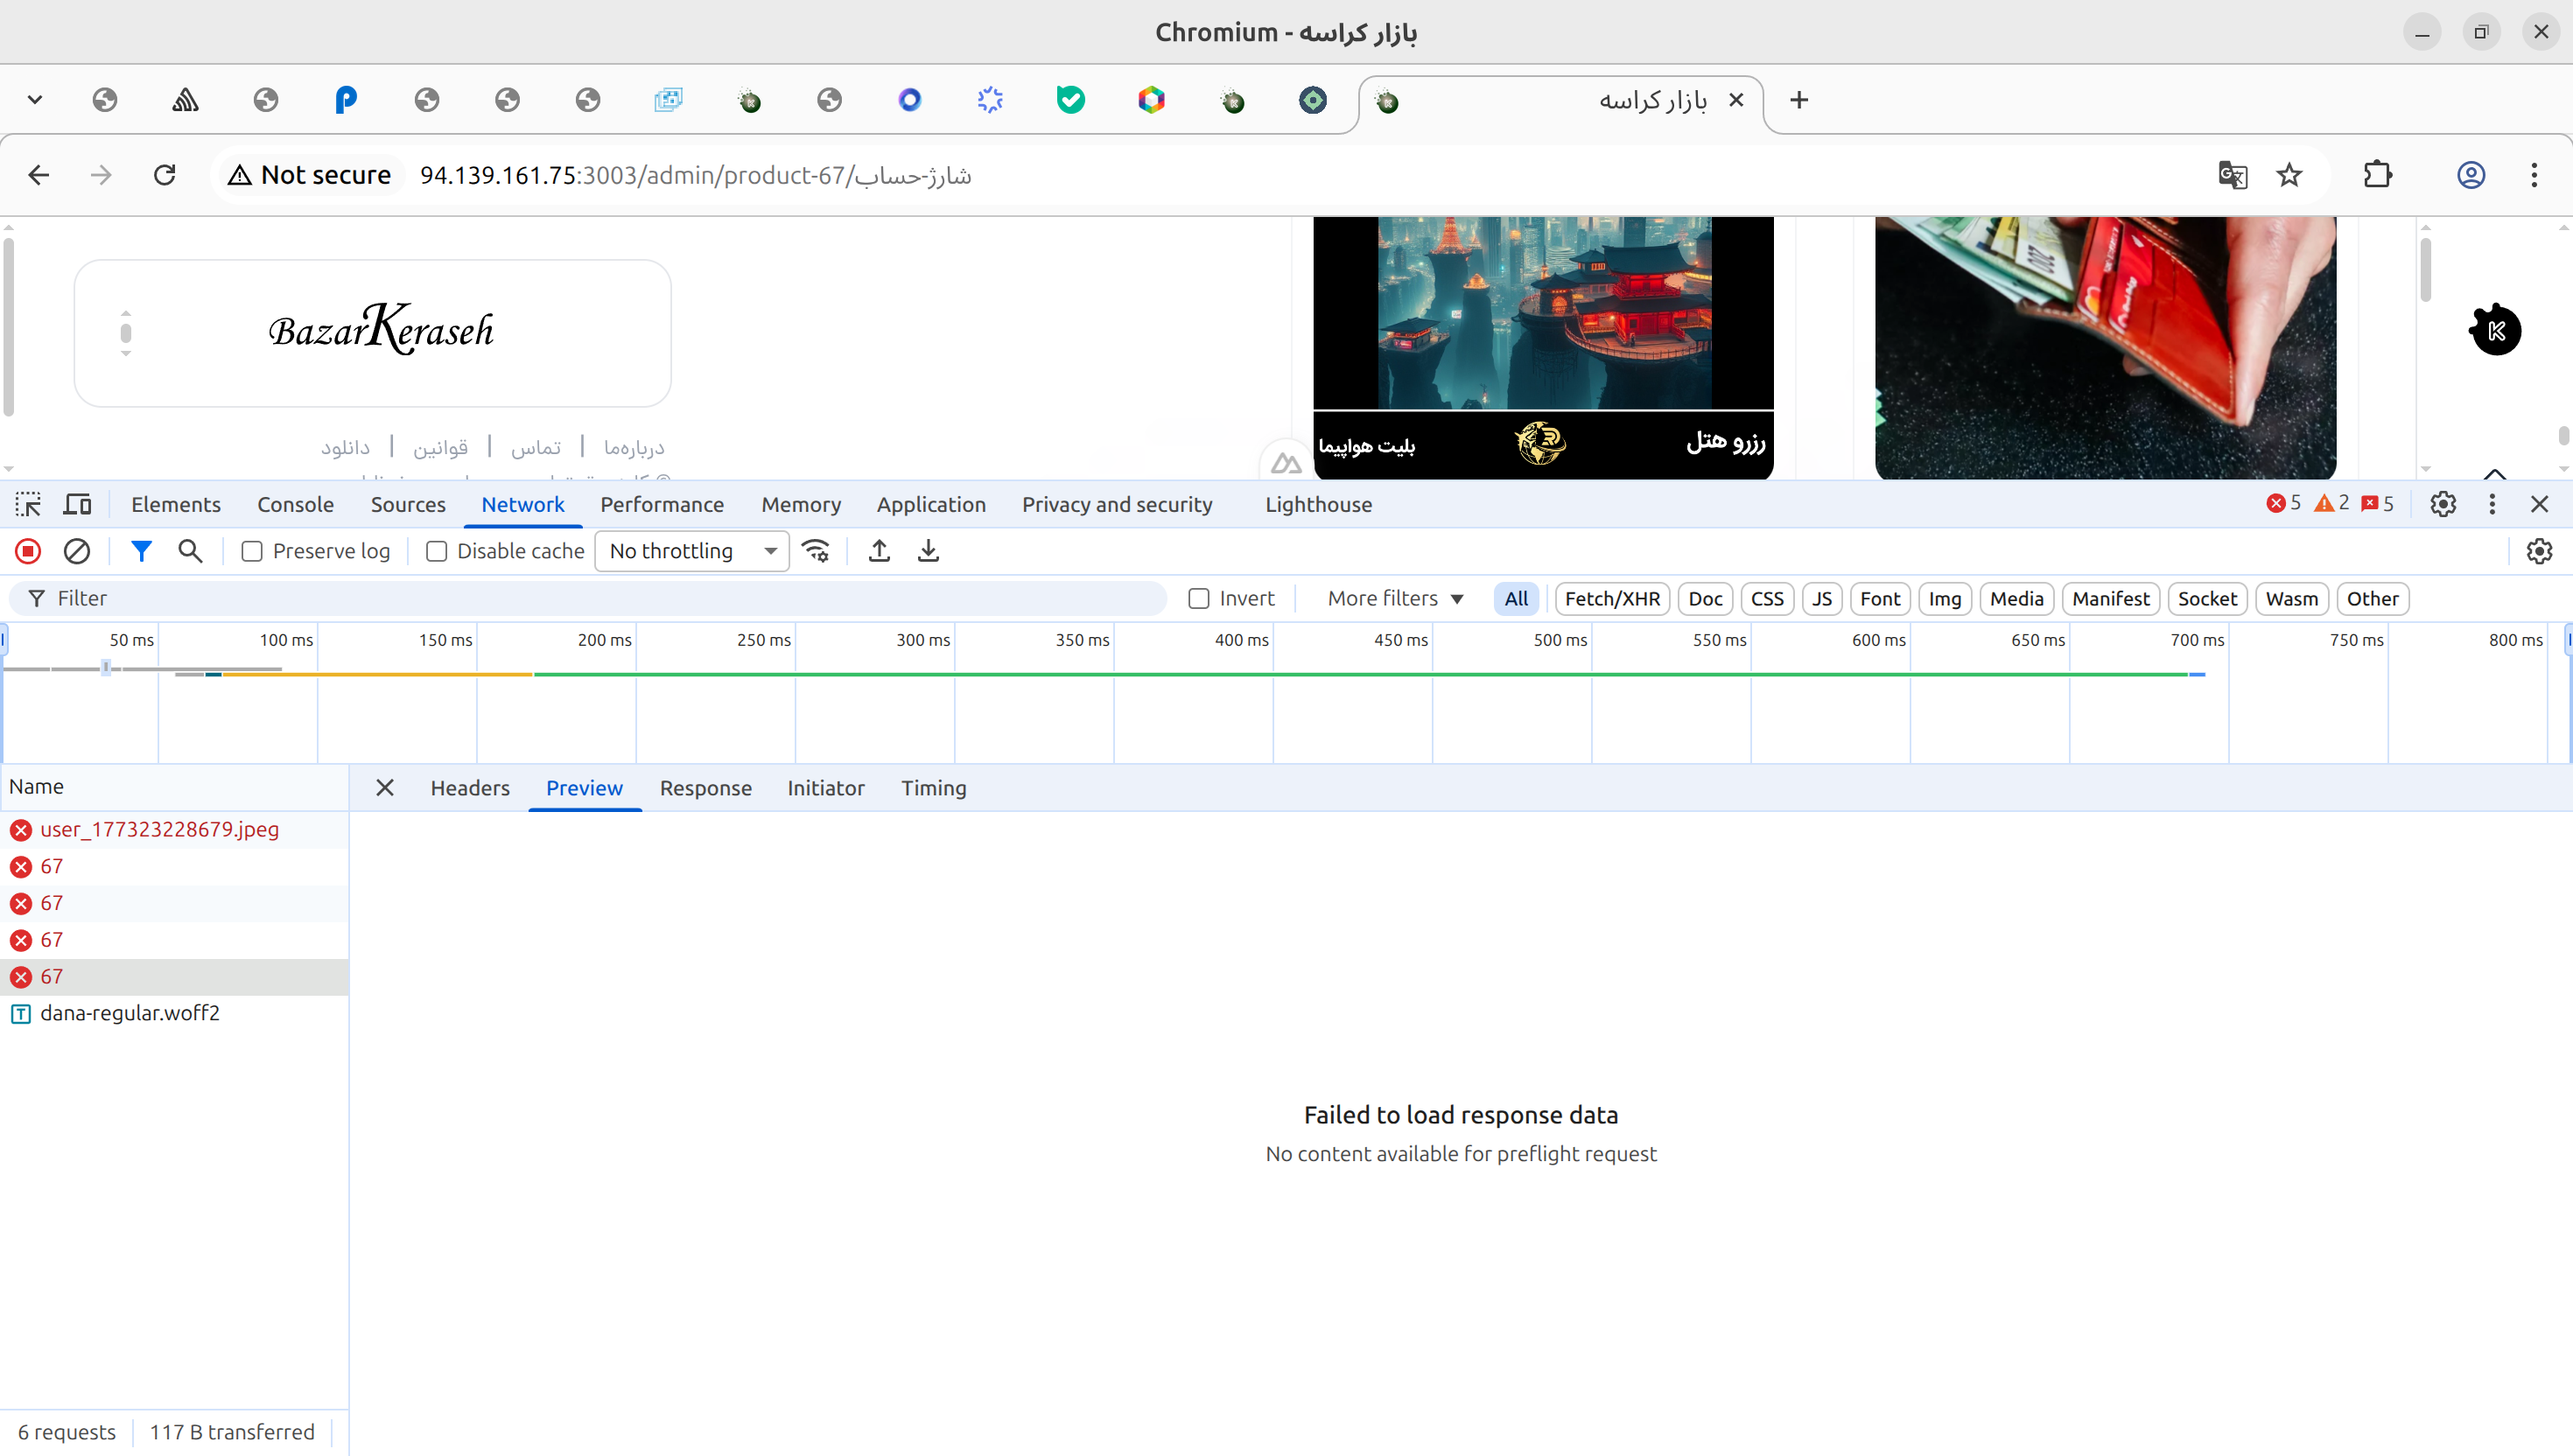Enable the Preserve log checkbox
The height and width of the screenshot is (1456, 2573).
click(252, 551)
